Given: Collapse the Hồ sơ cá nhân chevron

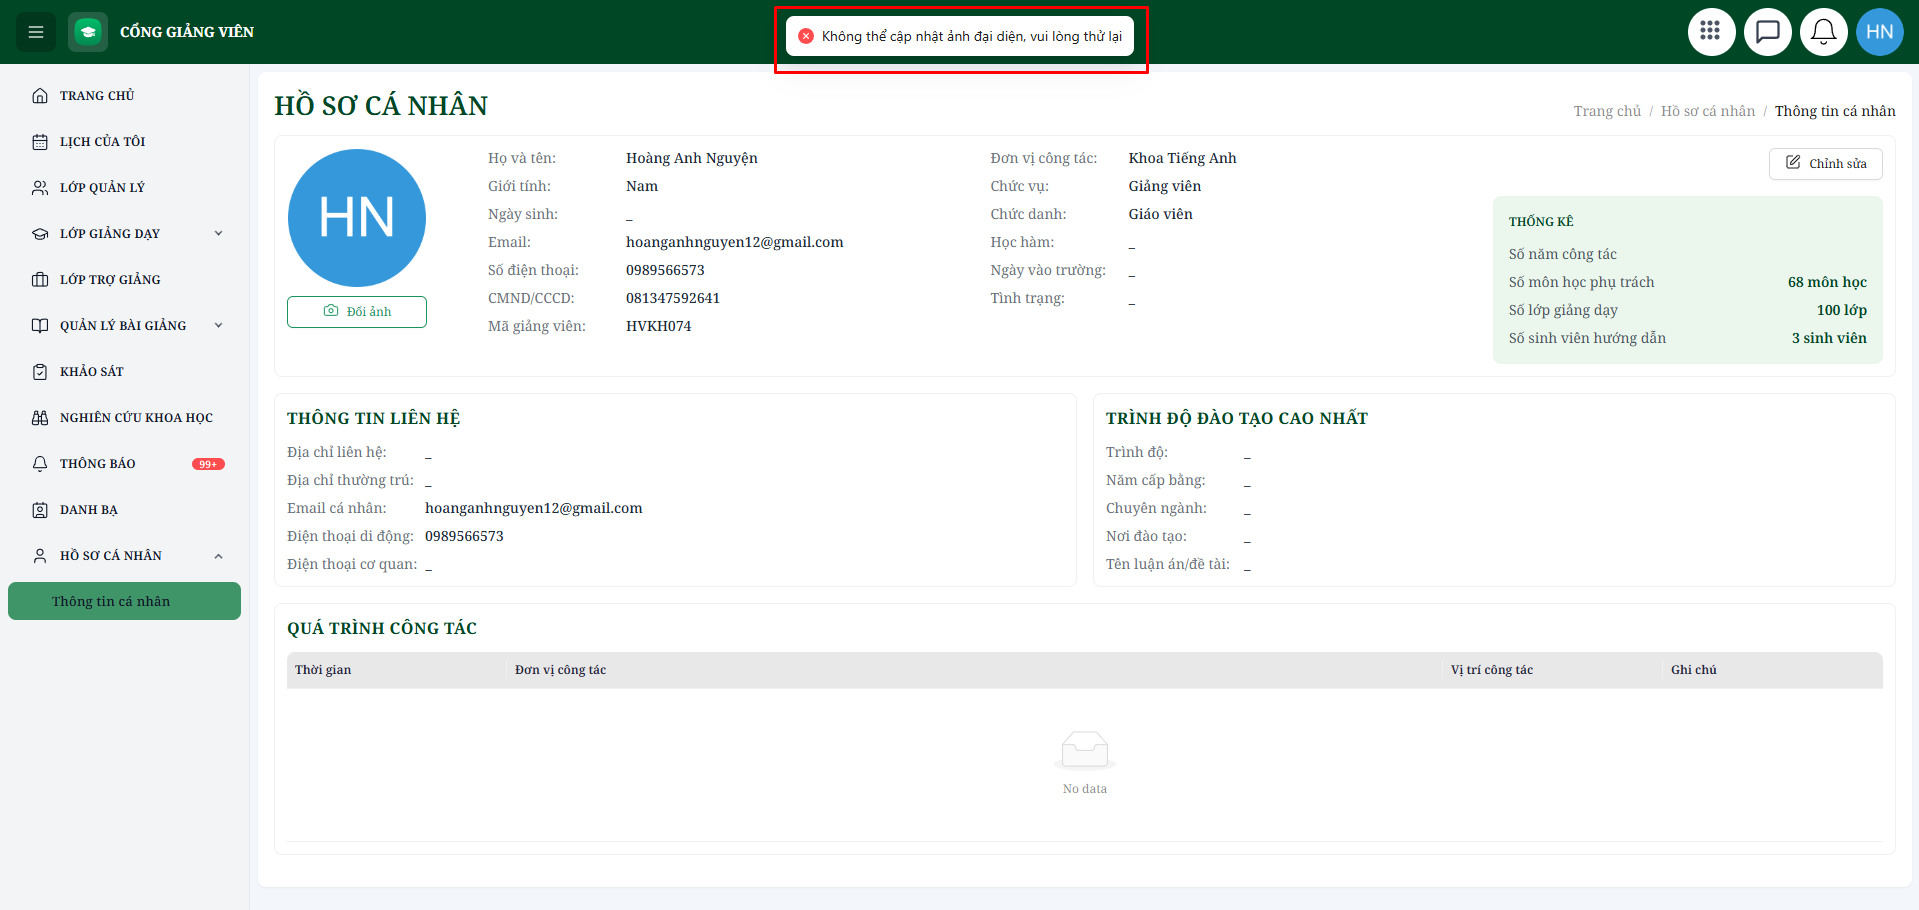Looking at the screenshot, I should click(219, 556).
